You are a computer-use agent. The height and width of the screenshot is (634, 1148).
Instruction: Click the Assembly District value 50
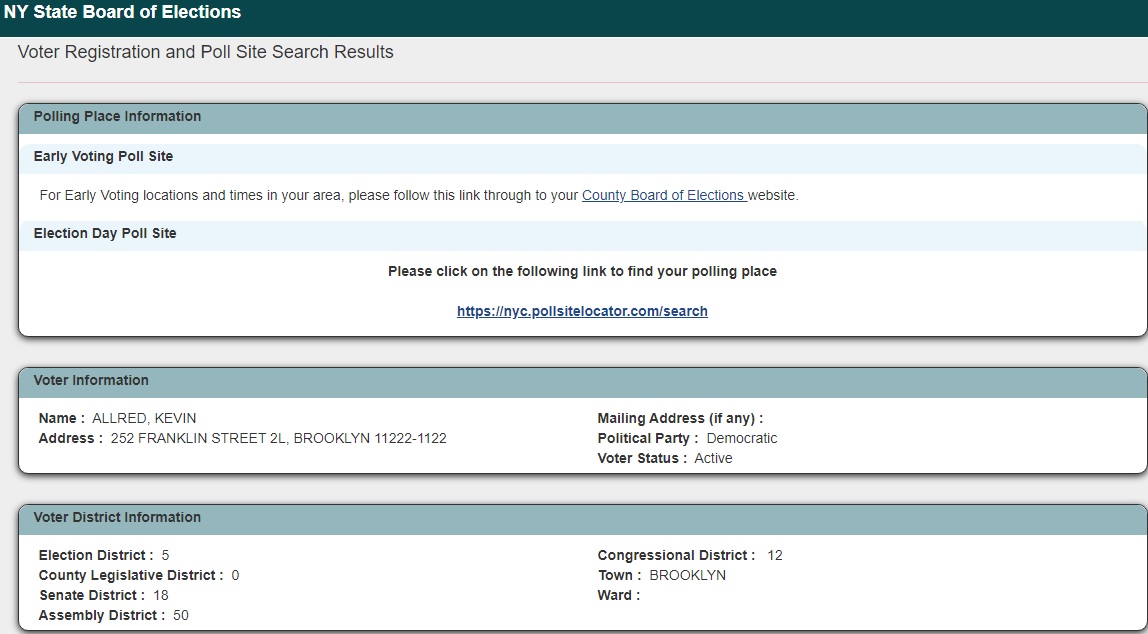(x=181, y=616)
